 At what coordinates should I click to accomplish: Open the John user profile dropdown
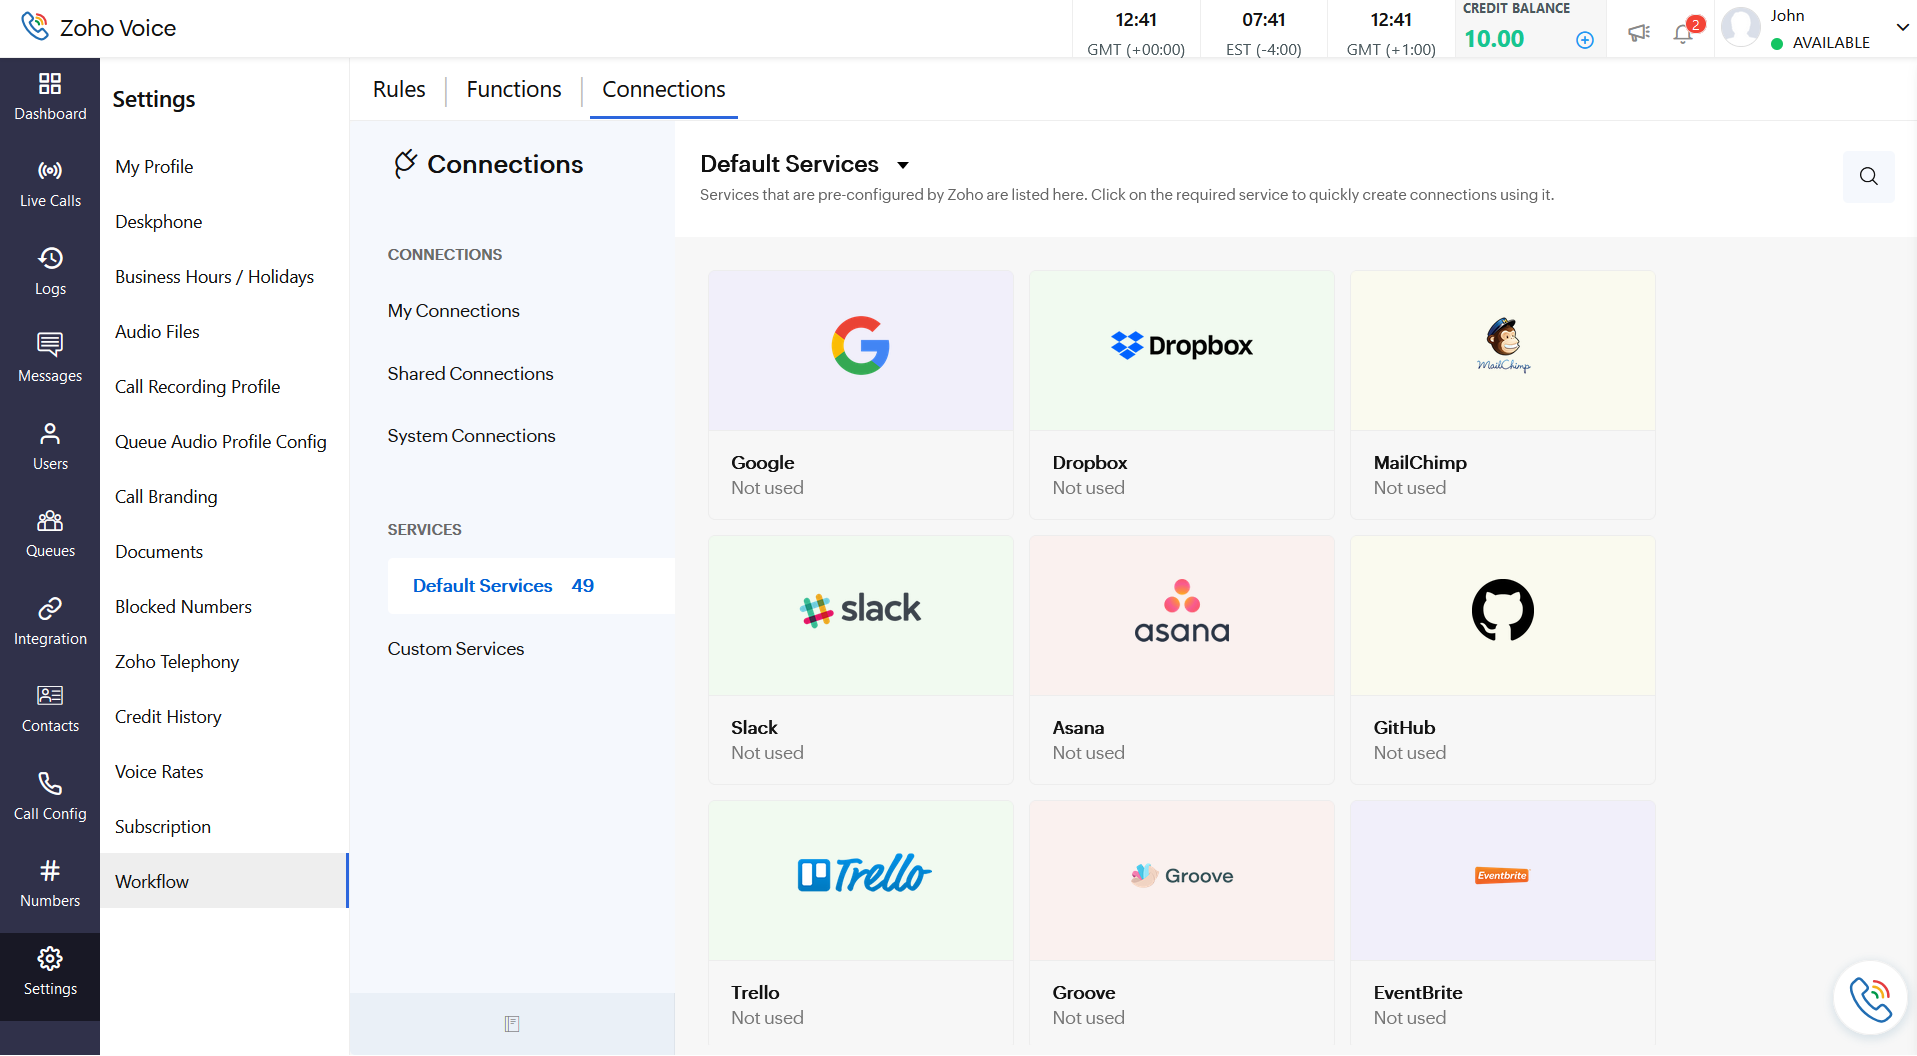(1902, 28)
